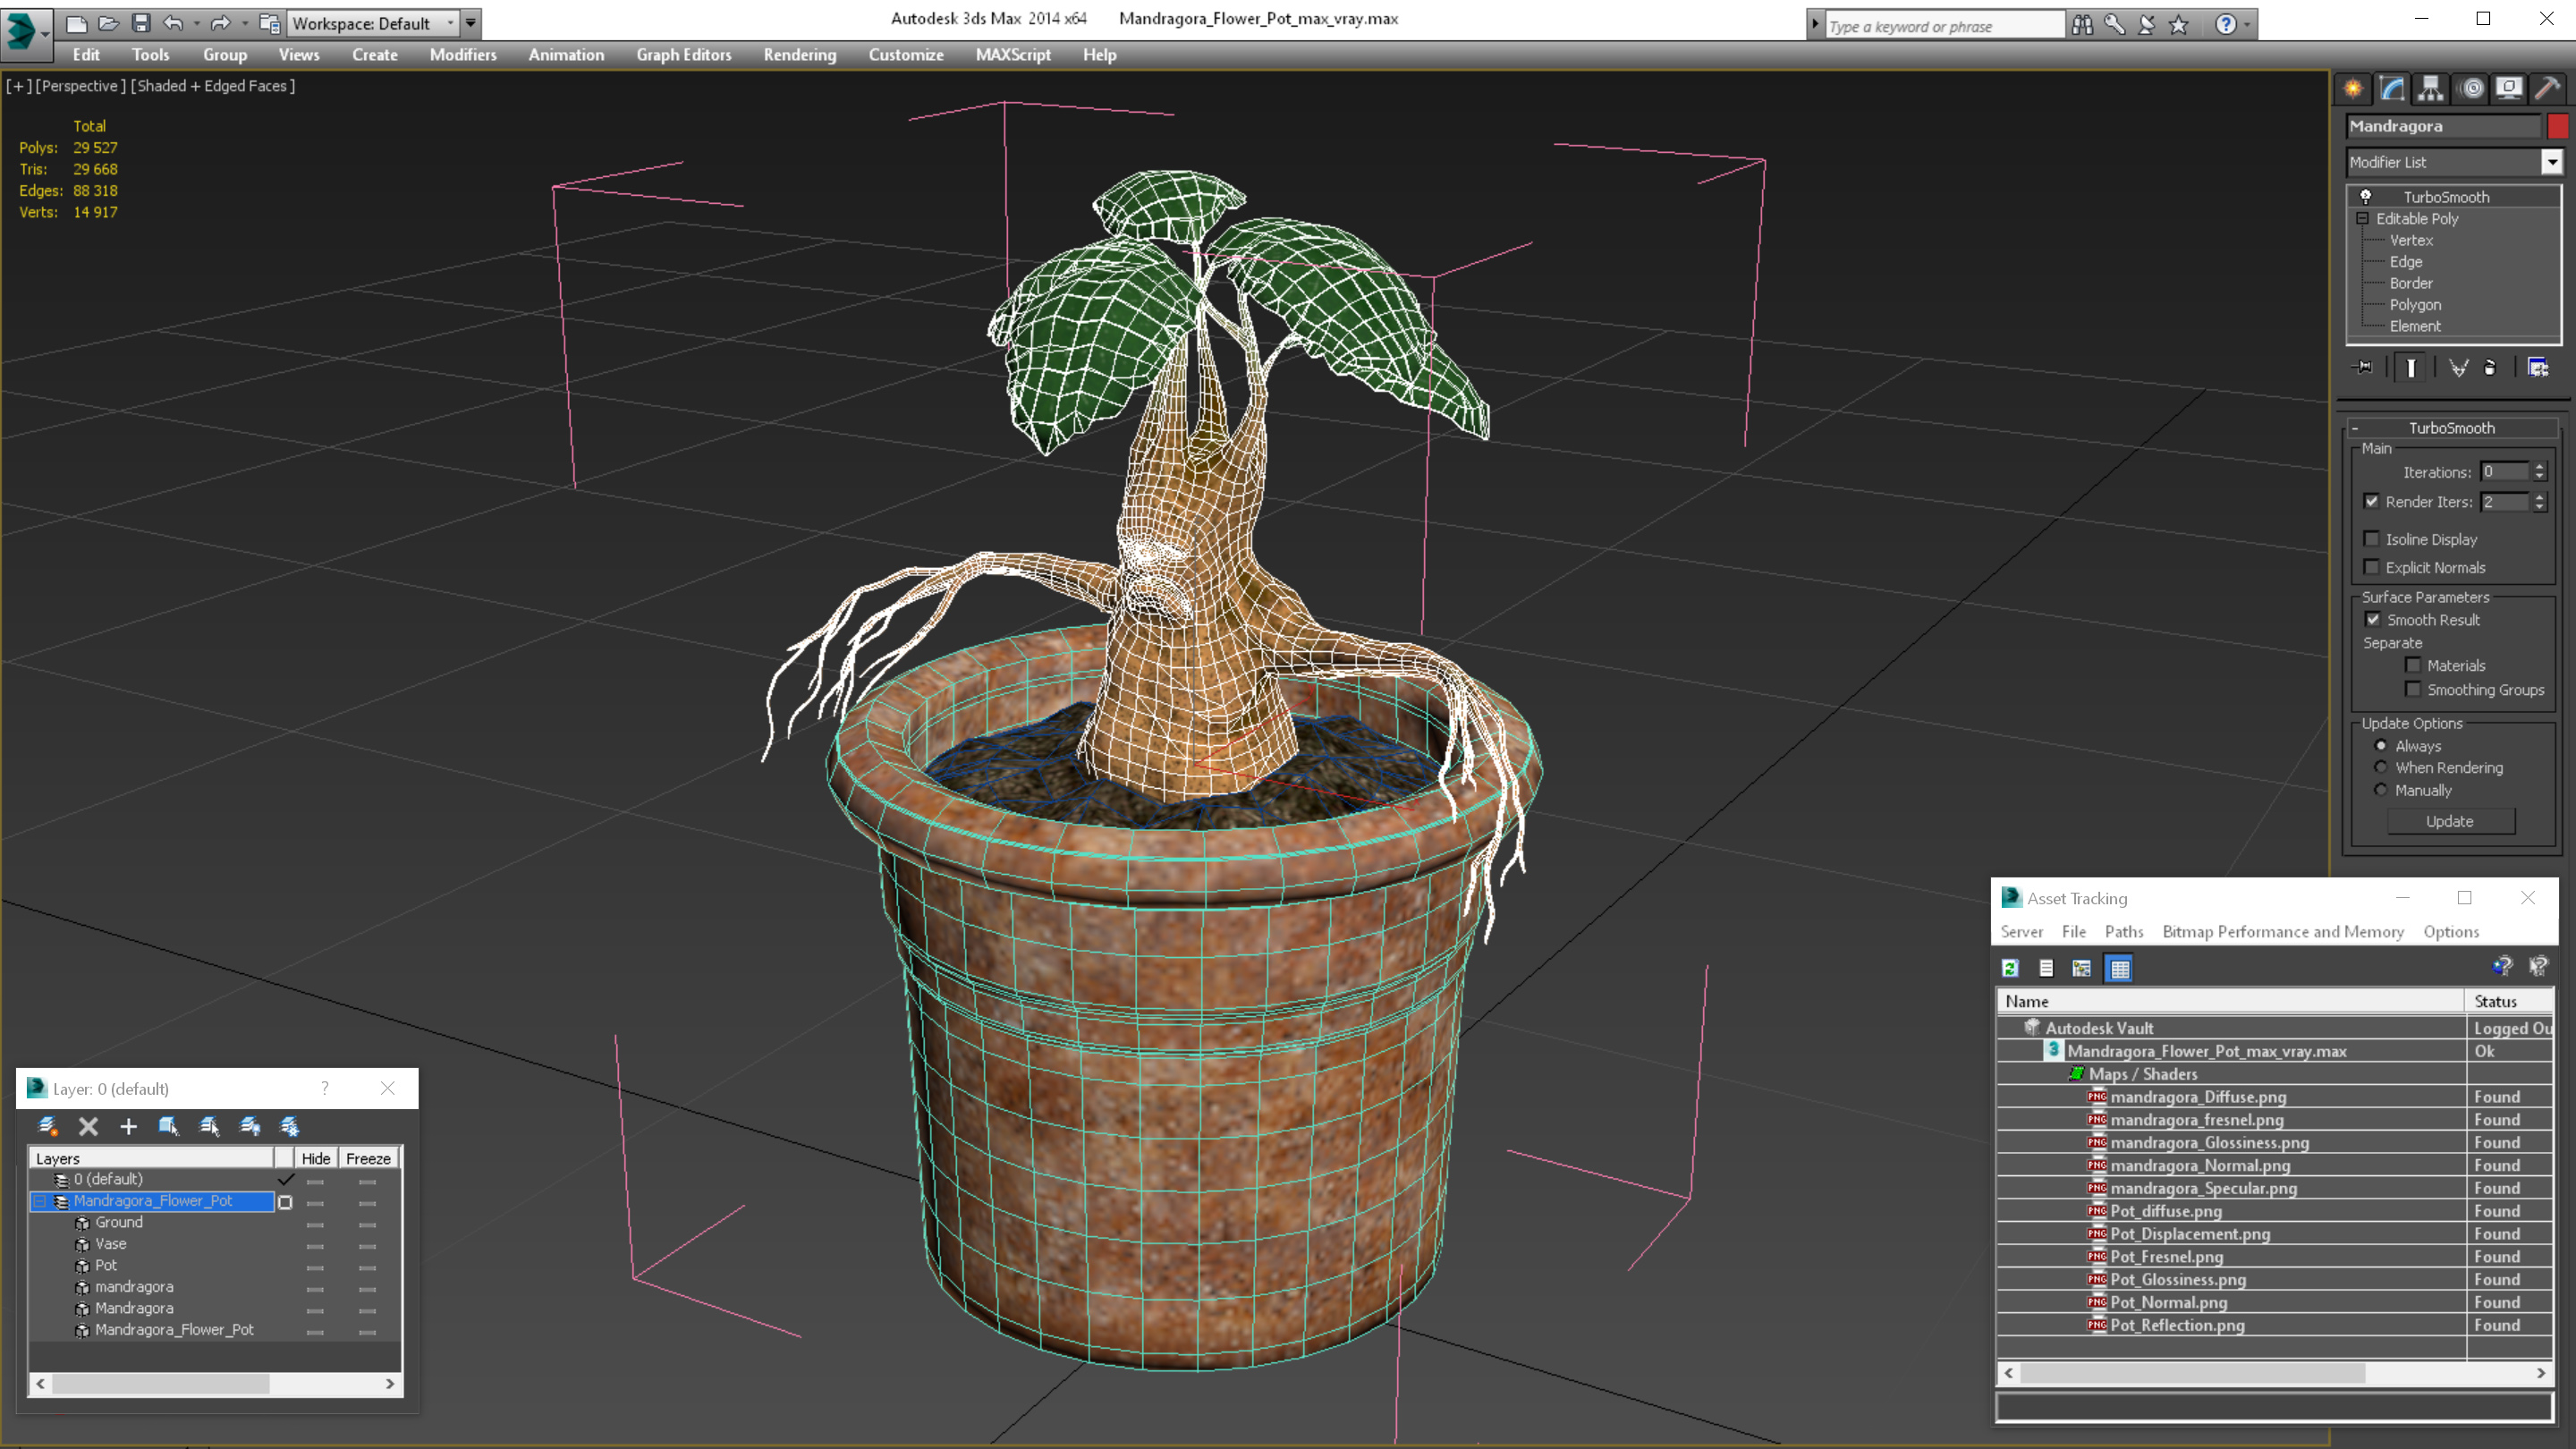Viewport: 2576px width, 1449px height.
Task: Collapse the Mandragora_Flower_Pot layer
Action: point(40,1201)
